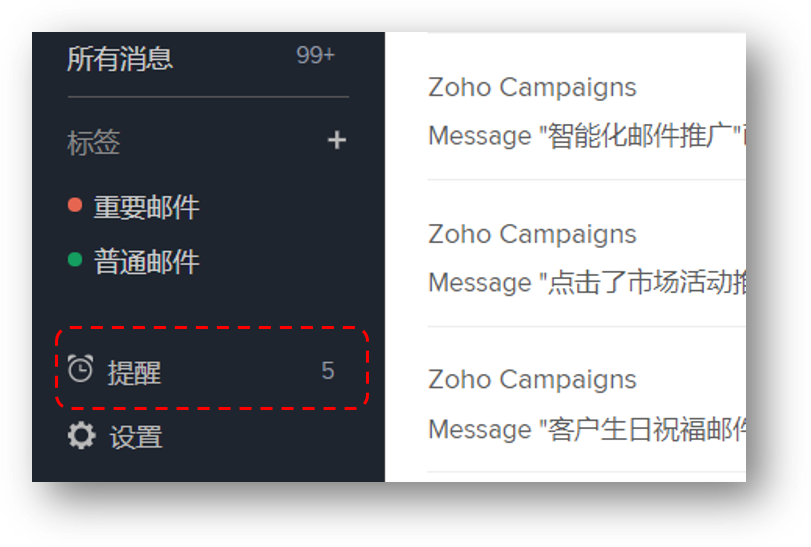Click the divider line under 所有消息

point(208,97)
